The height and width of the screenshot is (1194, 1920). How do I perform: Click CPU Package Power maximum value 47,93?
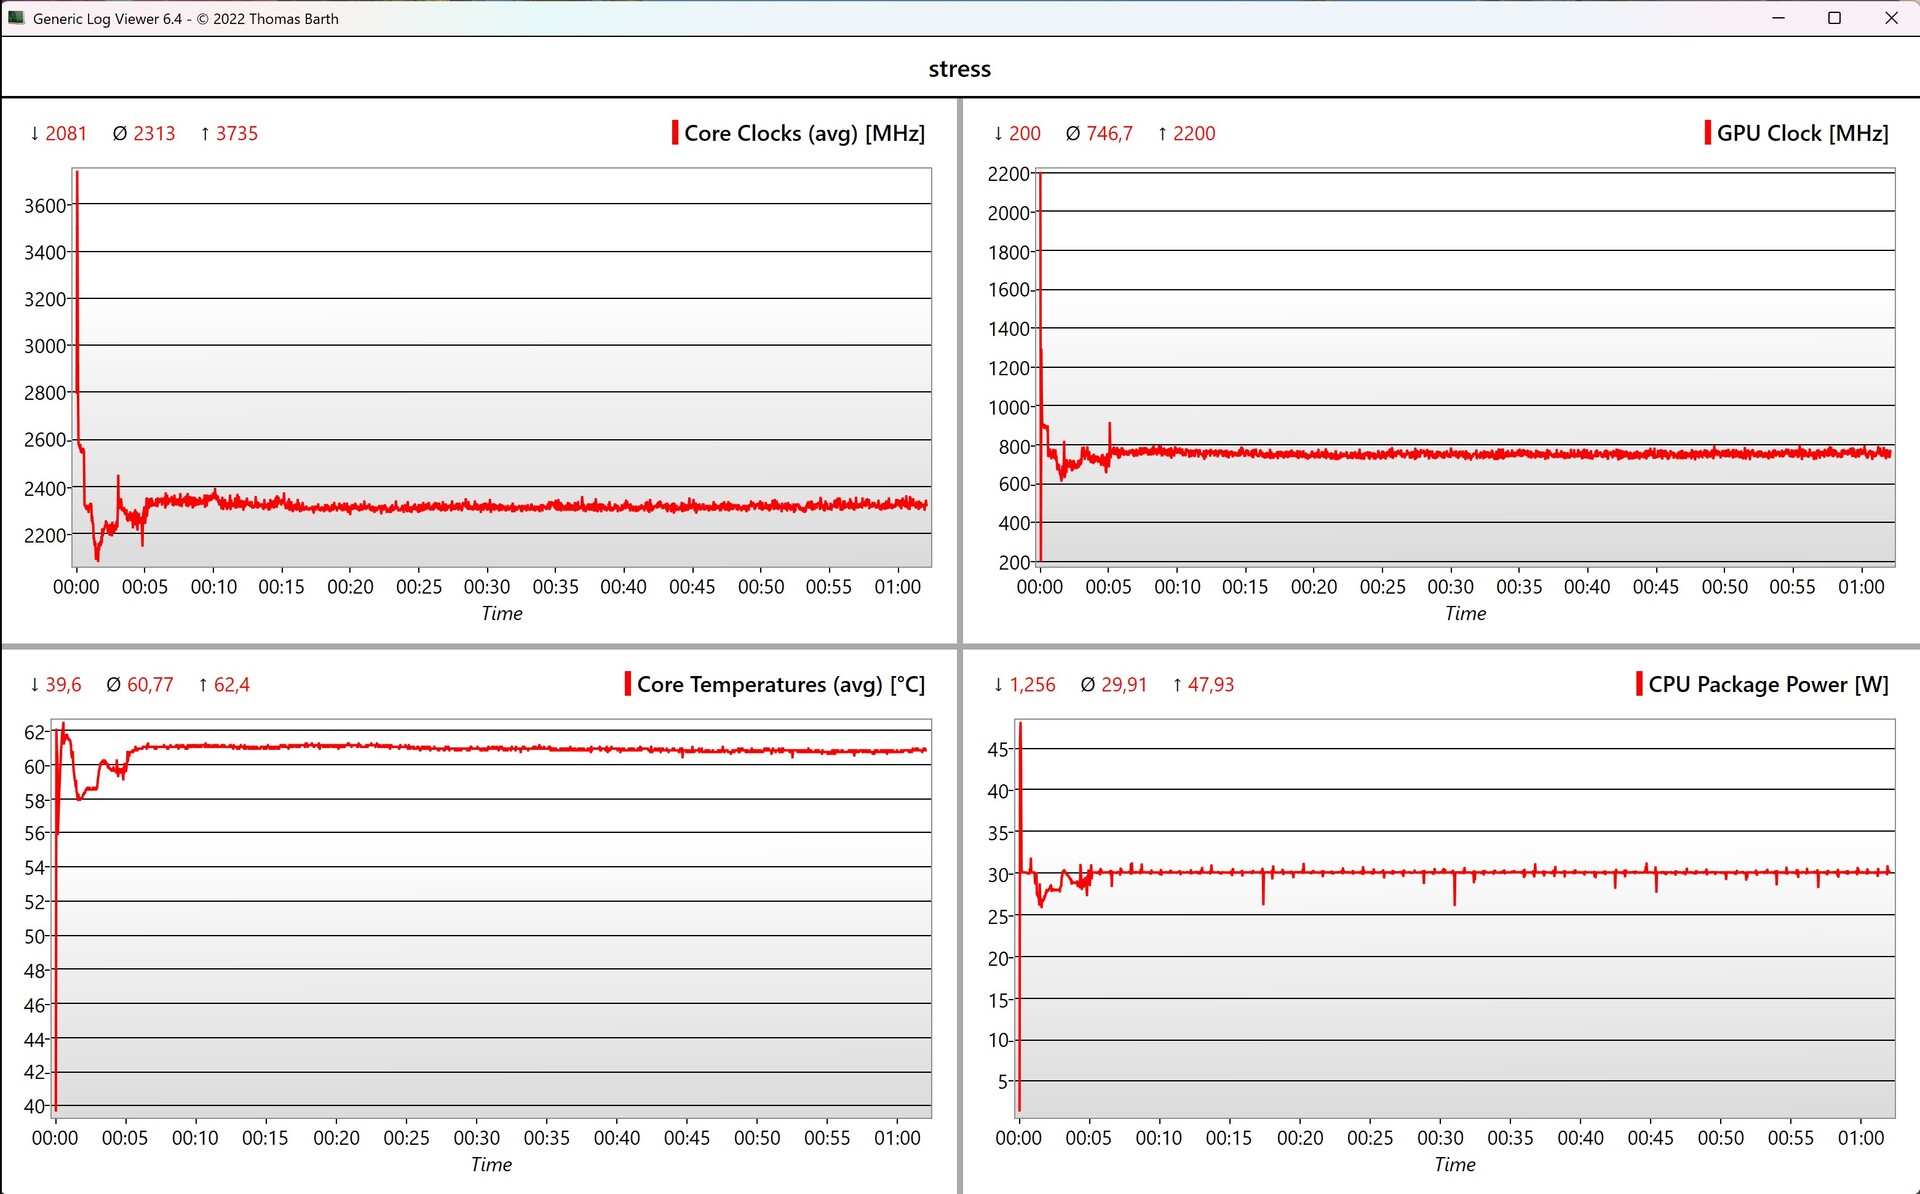1210,684
